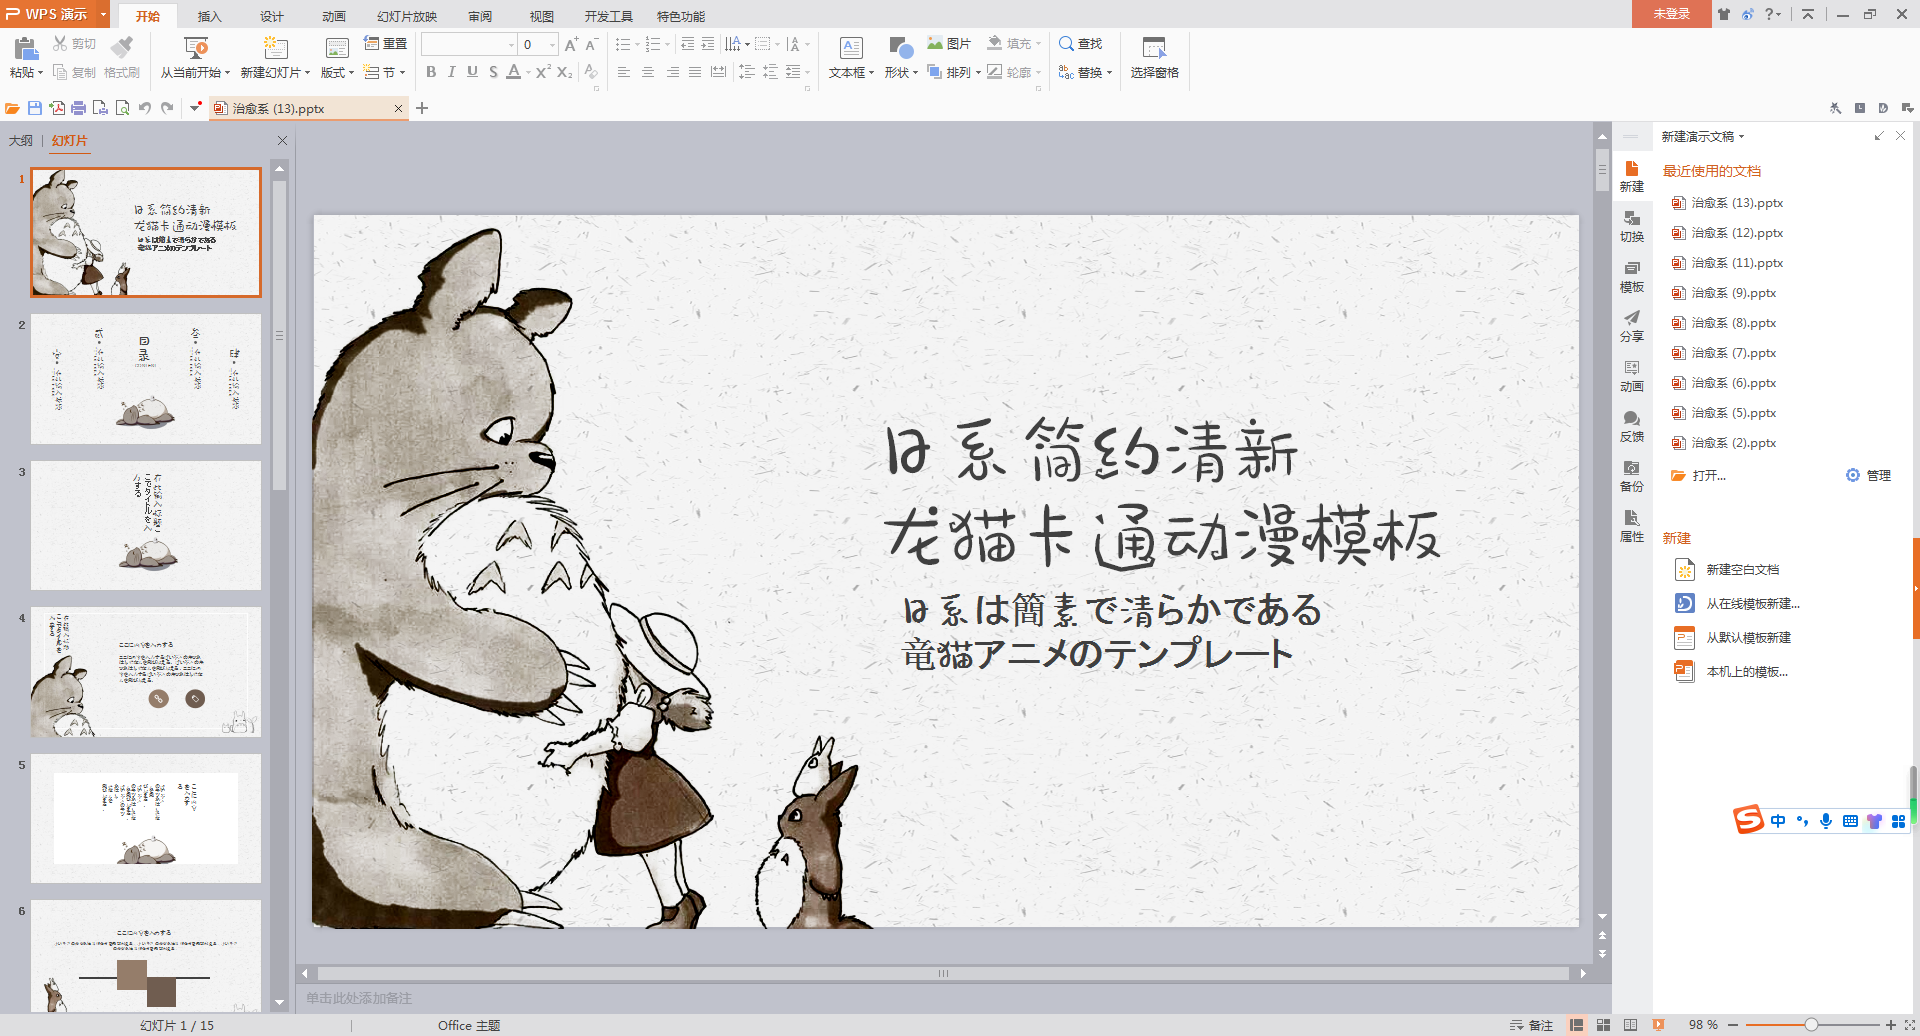Click the zoom out minus button
Viewport: 1920px width, 1036px height.
point(1733,1025)
